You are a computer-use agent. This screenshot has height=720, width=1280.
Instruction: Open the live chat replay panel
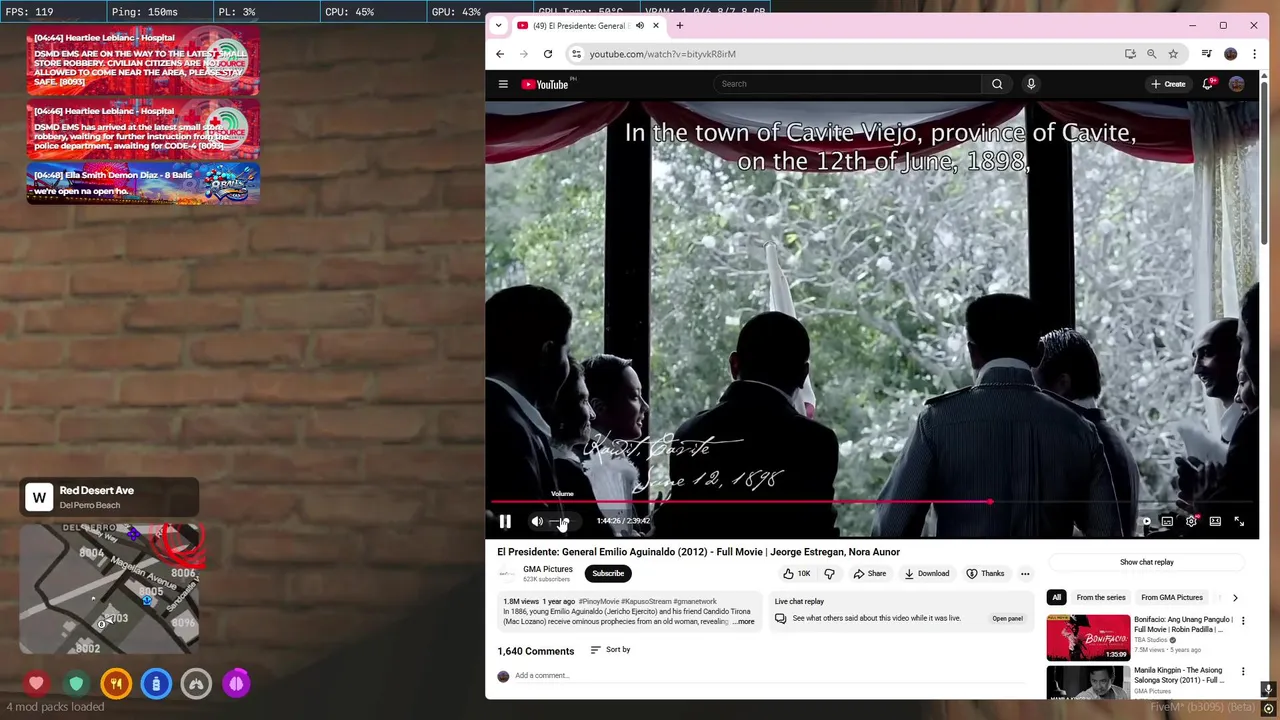point(1007,618)
